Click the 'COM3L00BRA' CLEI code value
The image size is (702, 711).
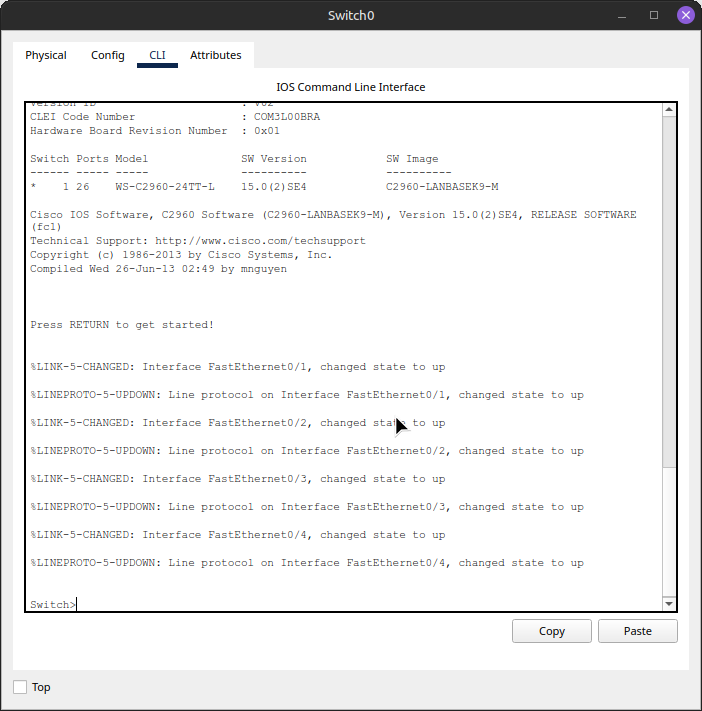pyautogui.click(x=287, y=117)
